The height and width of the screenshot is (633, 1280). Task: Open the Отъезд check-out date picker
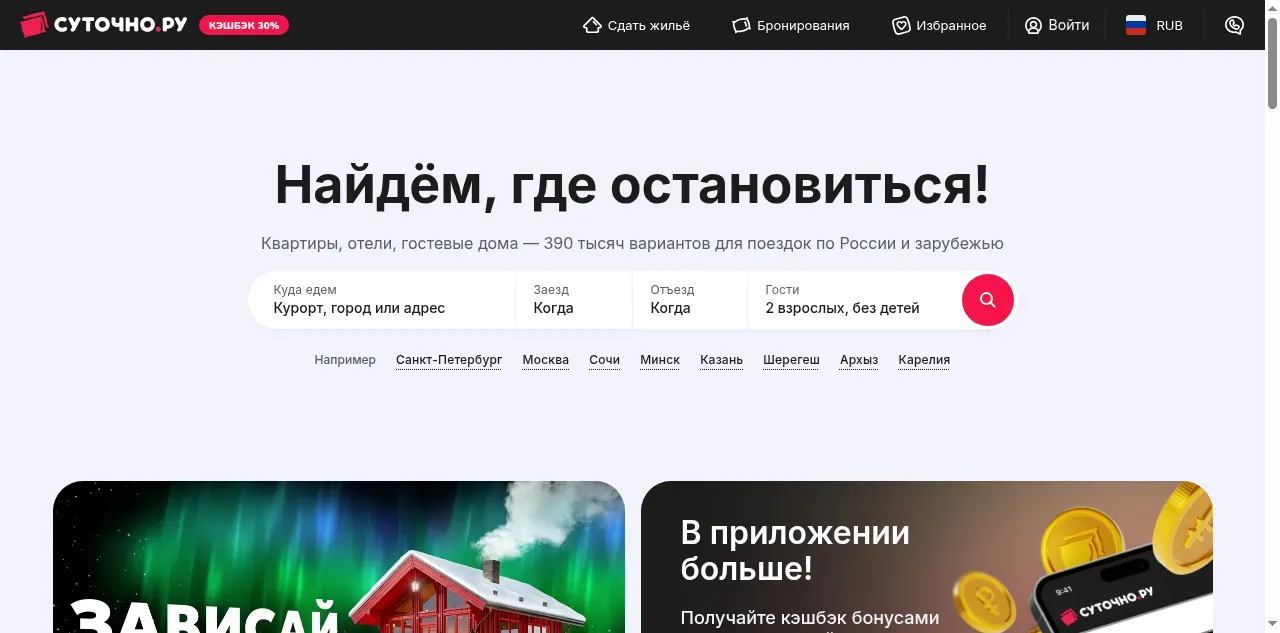pyautogui.click(x=690, y=299)
